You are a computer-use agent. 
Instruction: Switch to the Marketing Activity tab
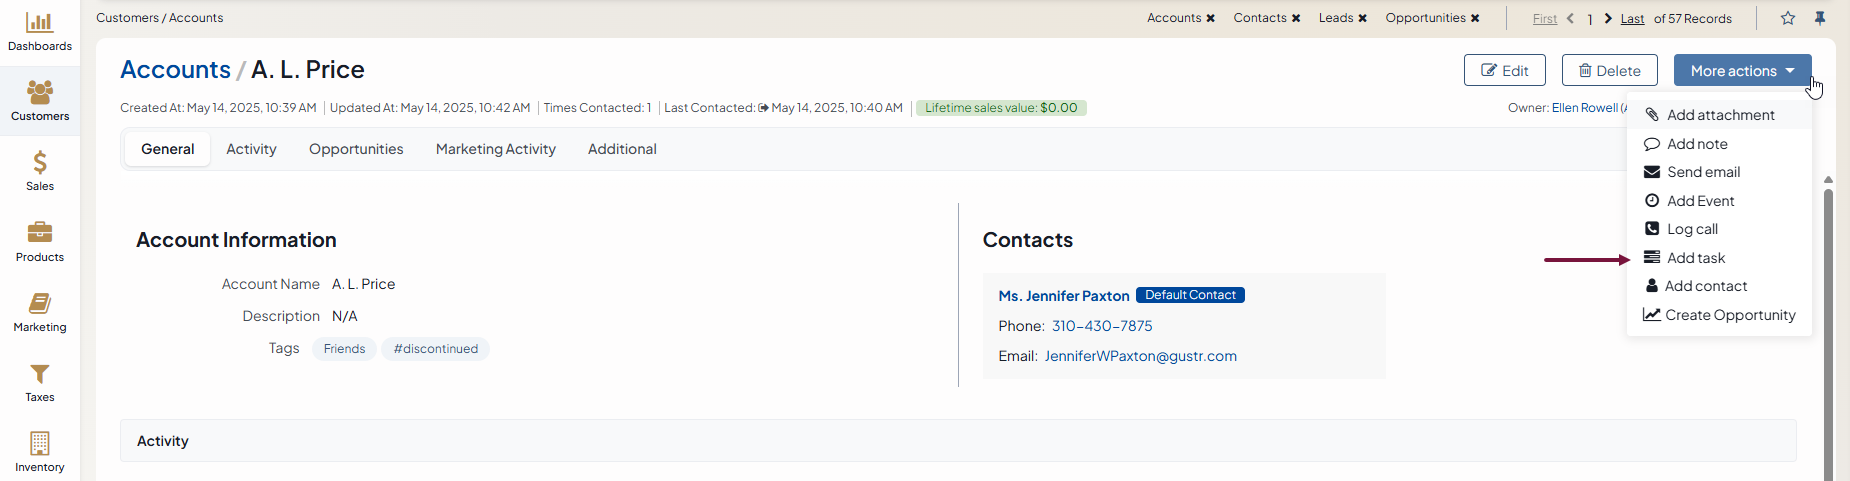[495, 149]
